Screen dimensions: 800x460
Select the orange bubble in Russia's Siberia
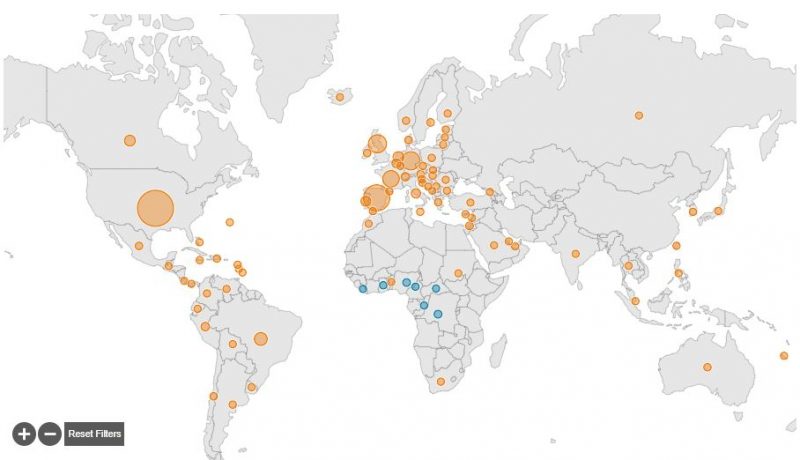[x=639, y=115]
